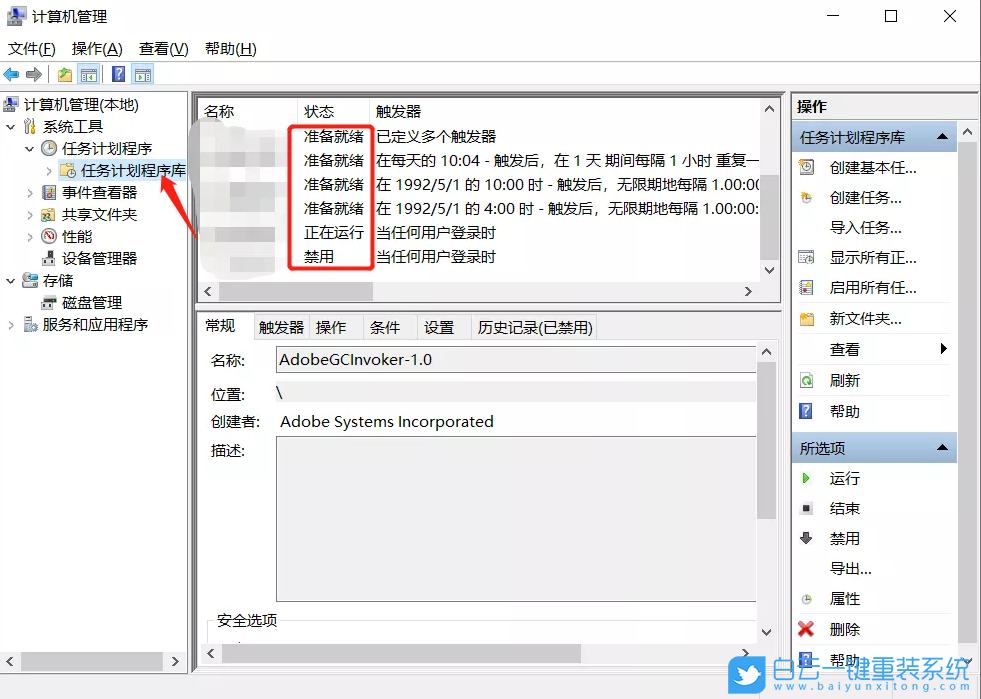Open the 操作(A) menu

(x=97, y=48)
